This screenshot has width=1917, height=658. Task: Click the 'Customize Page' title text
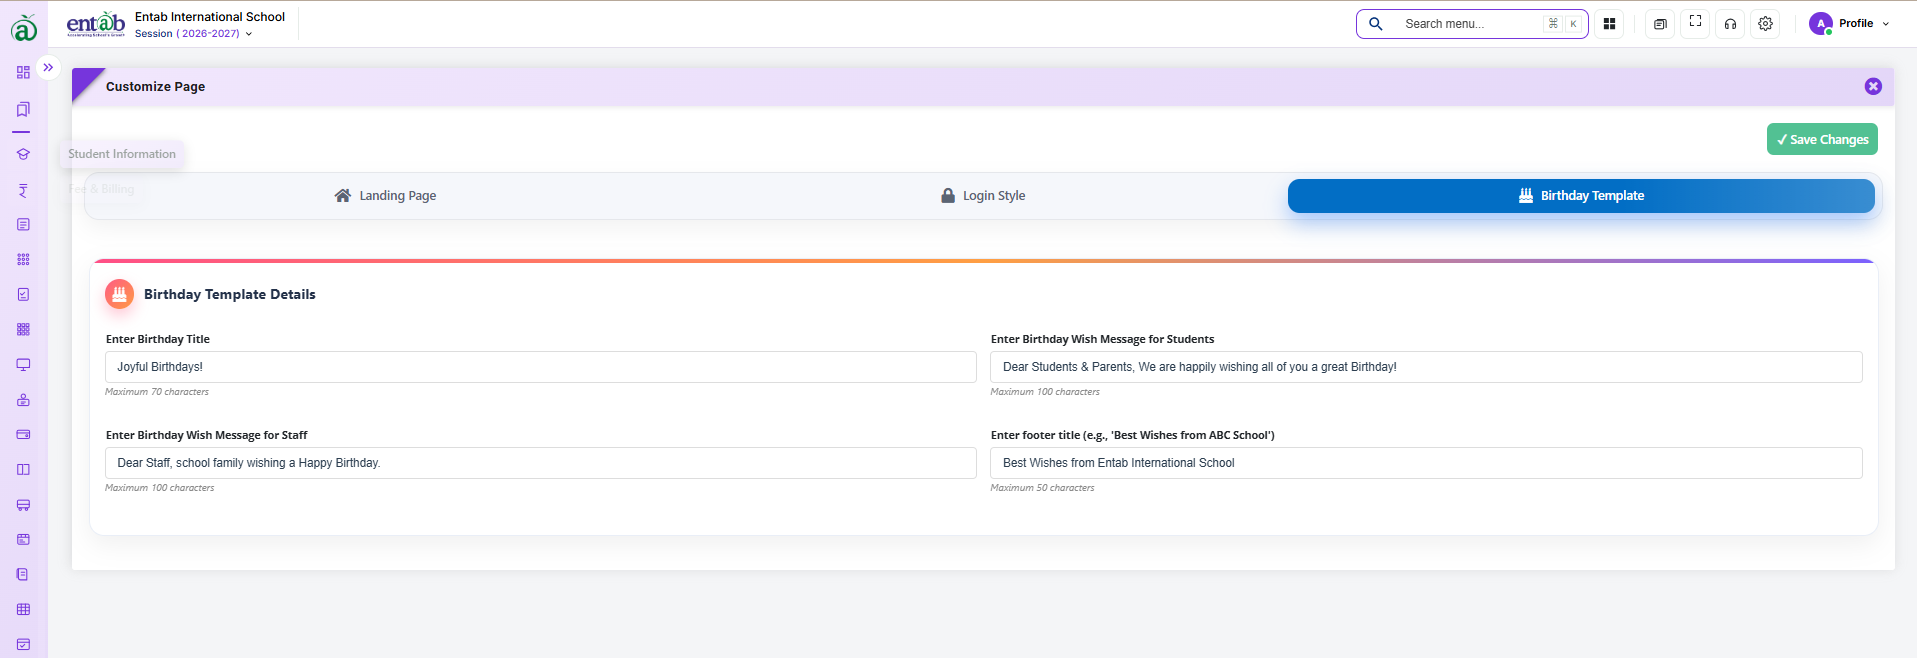click(155, 87)
